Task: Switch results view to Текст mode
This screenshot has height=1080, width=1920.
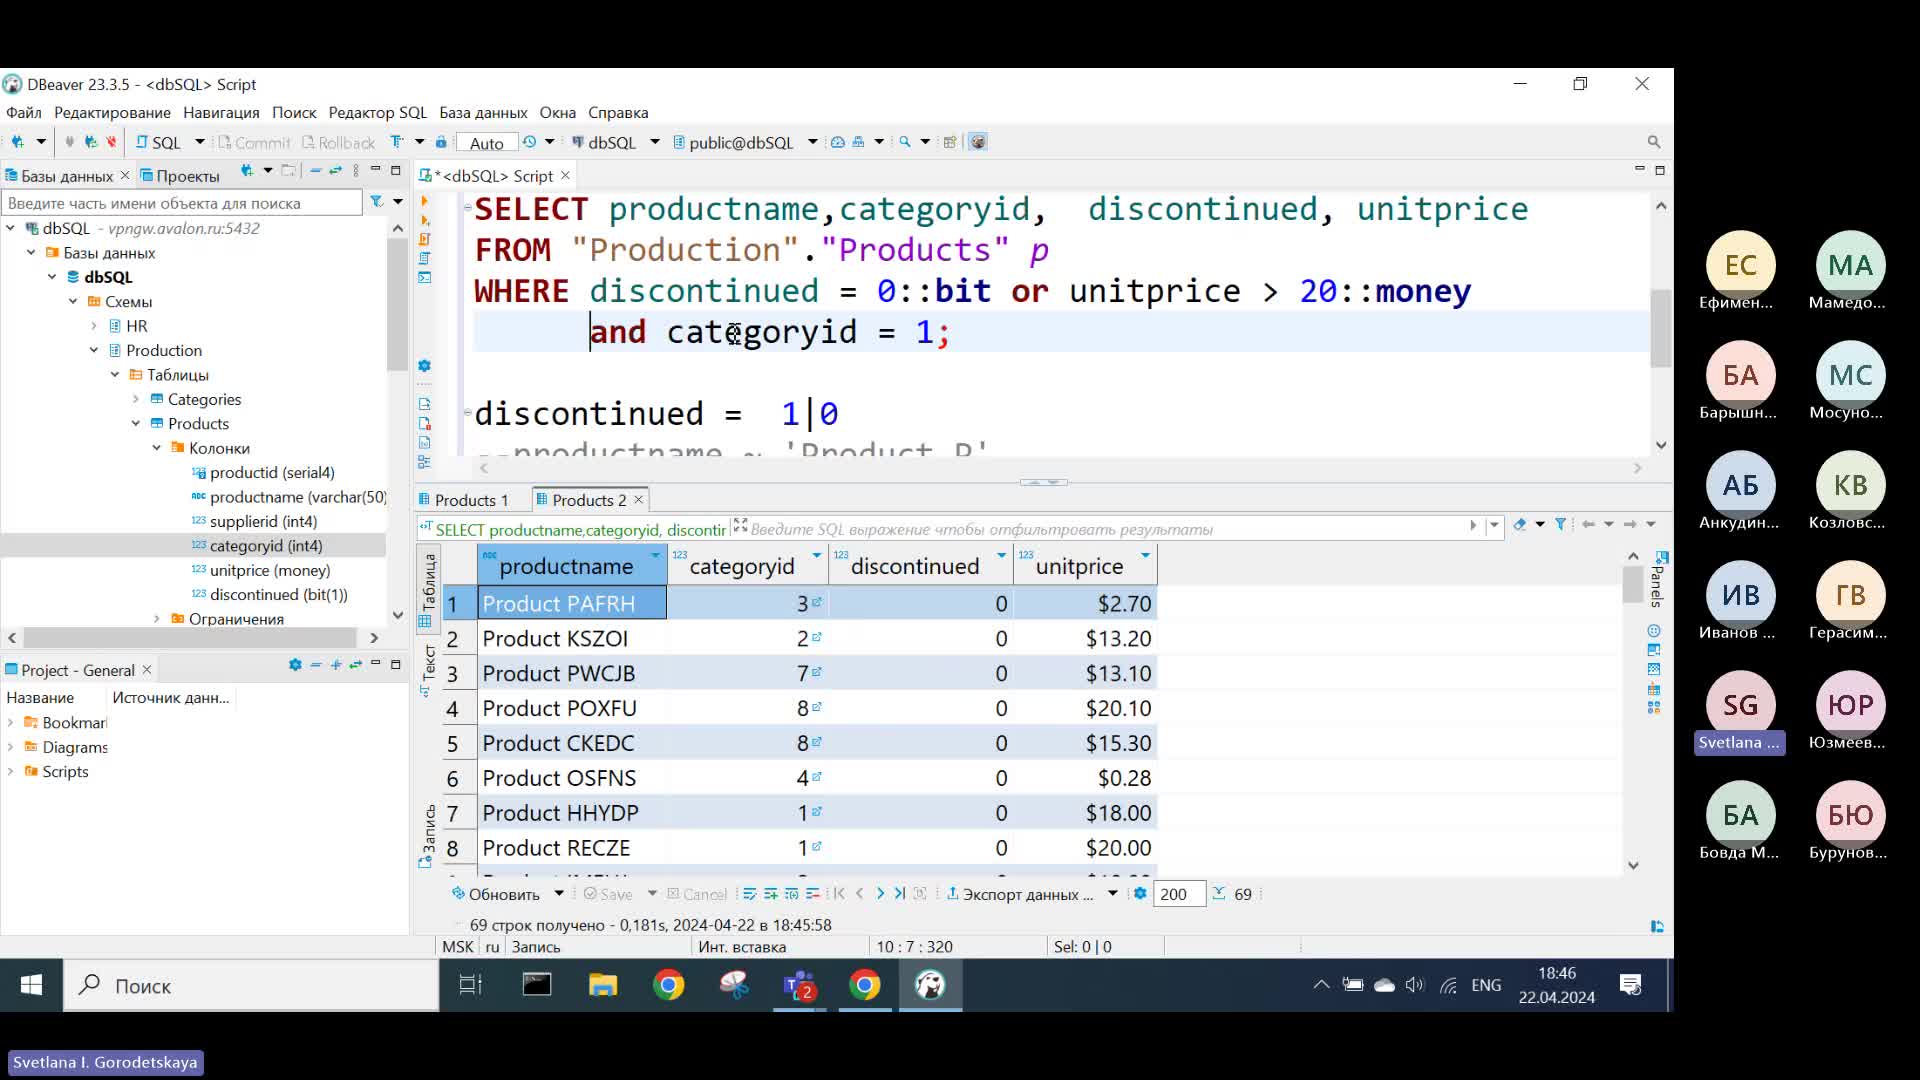Action: tap(428, 670)
